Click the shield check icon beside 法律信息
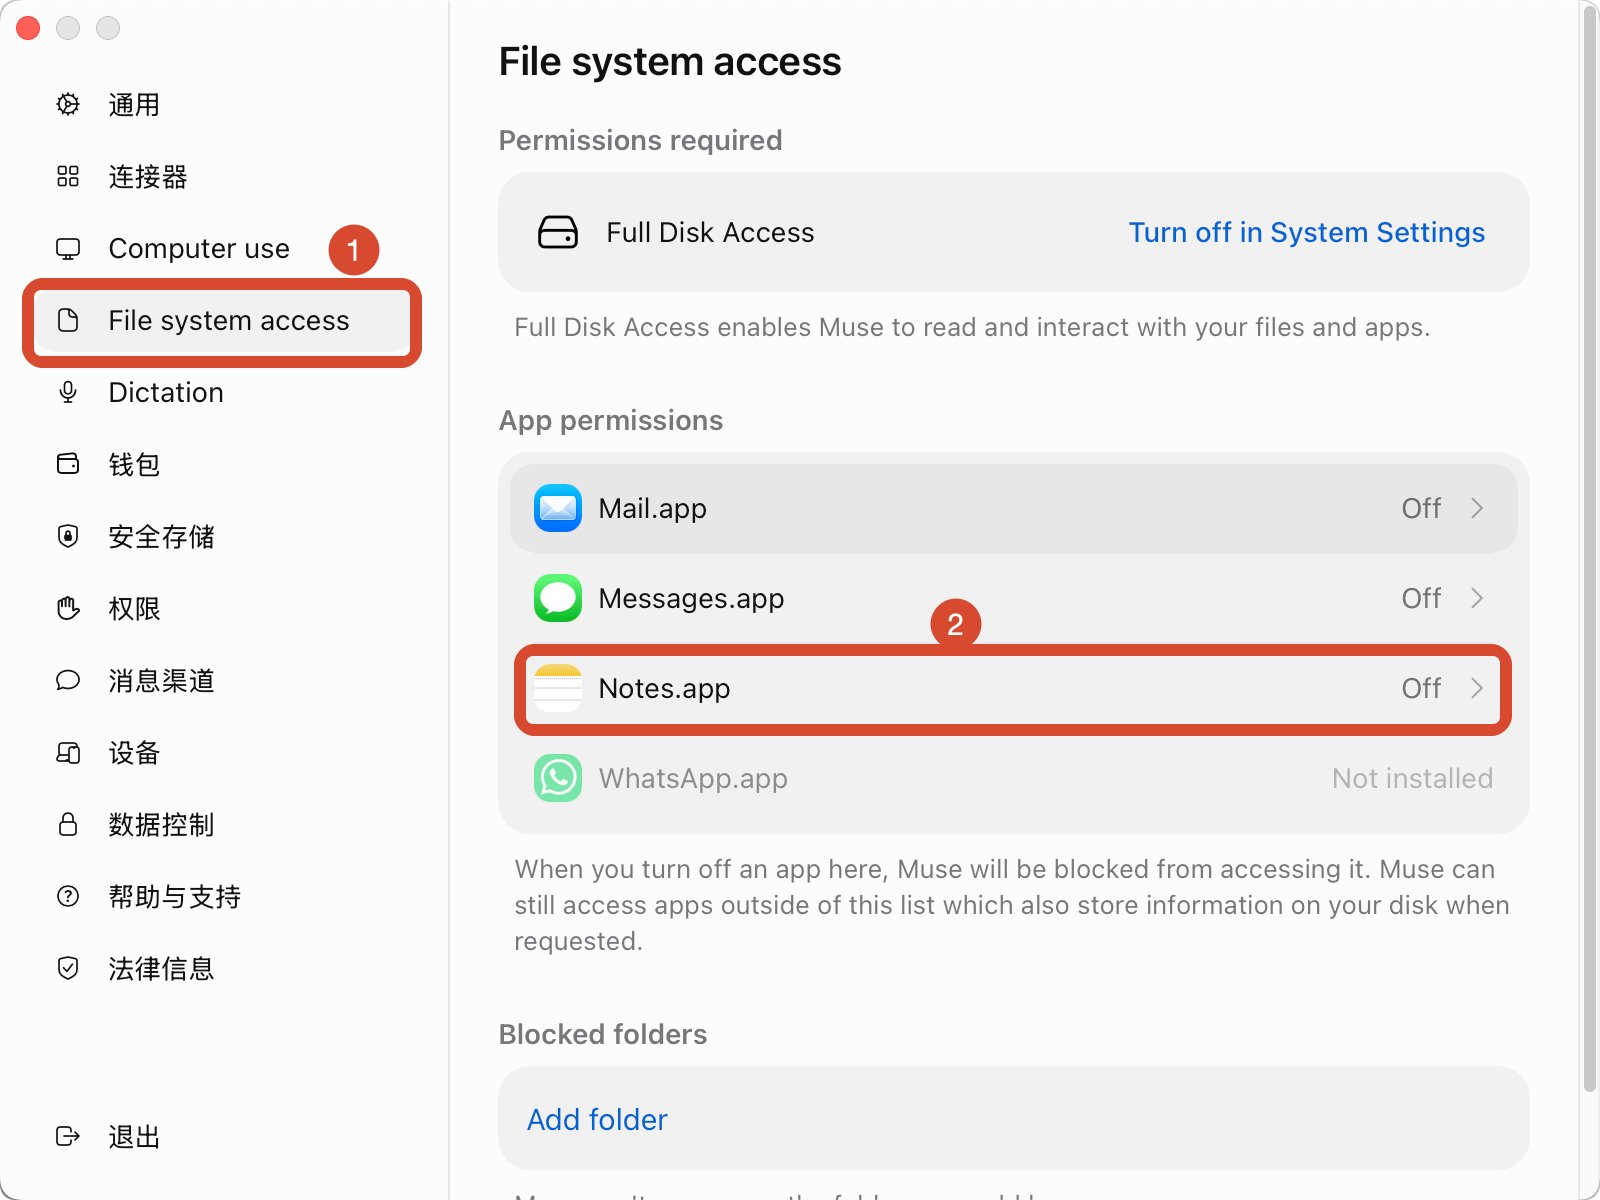 pos(68,968)
